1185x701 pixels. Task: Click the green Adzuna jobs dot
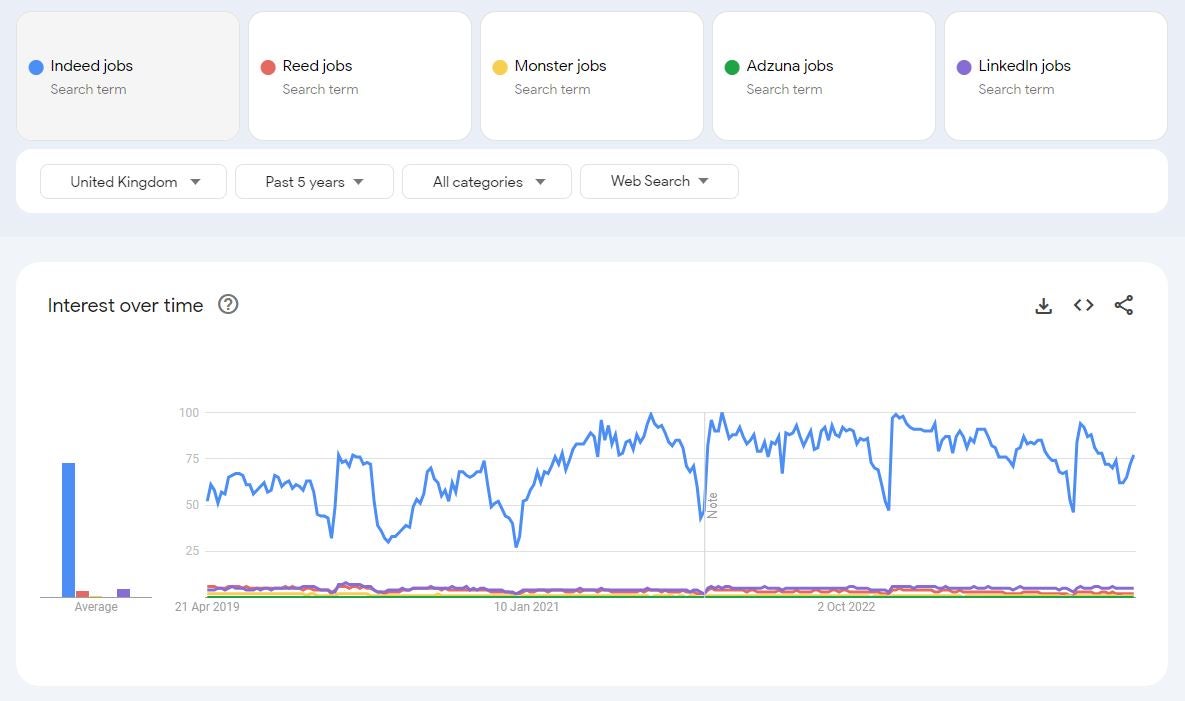pyautogui.click(x=732, y=67)
